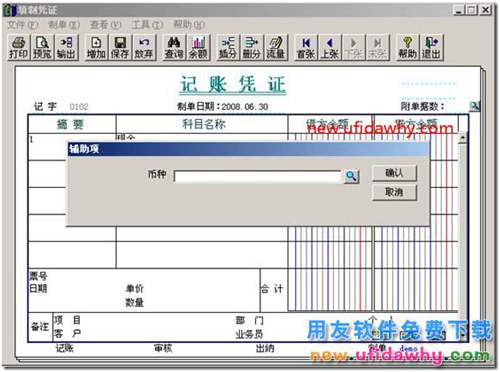Click the magnifier icon beside 附单据数
The height and width of the screenshot is (372, 500).
(x=475, y=106)
